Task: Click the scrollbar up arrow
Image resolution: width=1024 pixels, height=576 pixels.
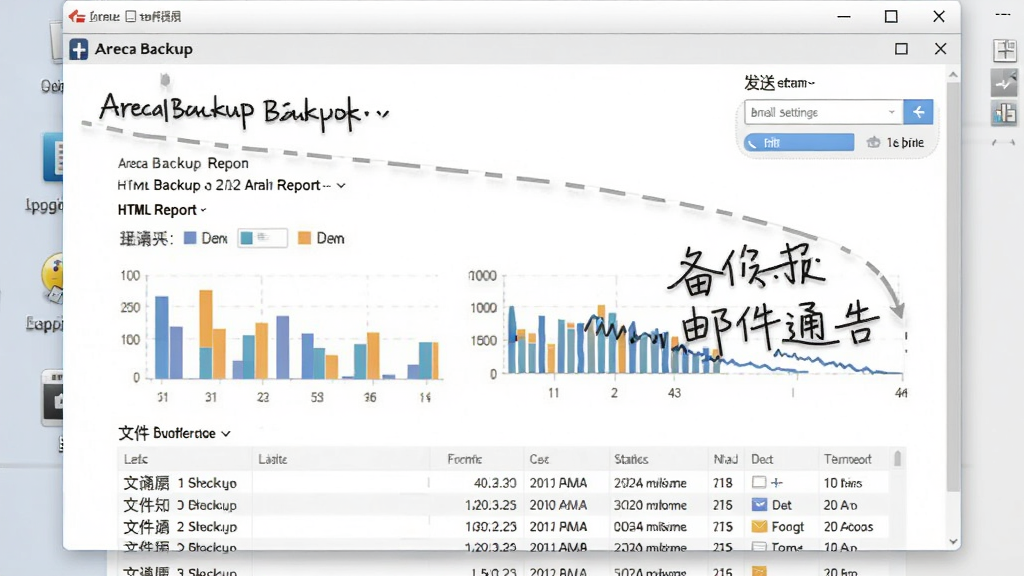Action: (x=953, y=75)
